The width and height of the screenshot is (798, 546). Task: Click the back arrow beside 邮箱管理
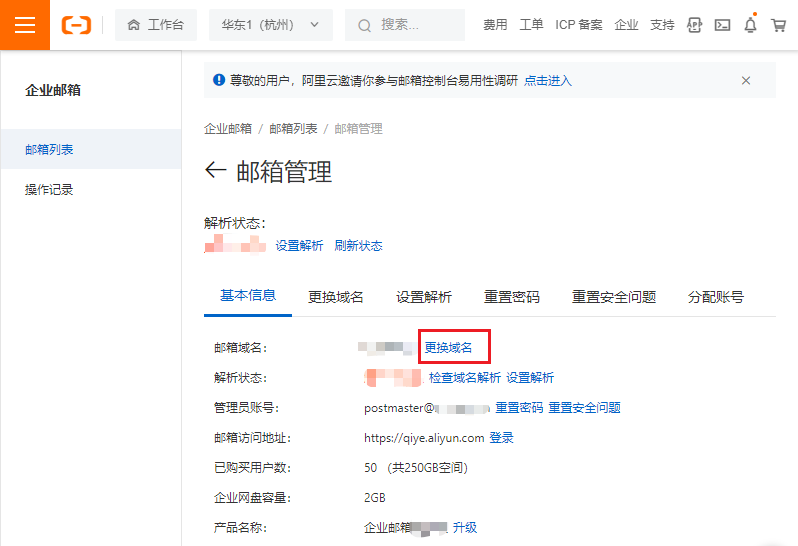(215, 171)
